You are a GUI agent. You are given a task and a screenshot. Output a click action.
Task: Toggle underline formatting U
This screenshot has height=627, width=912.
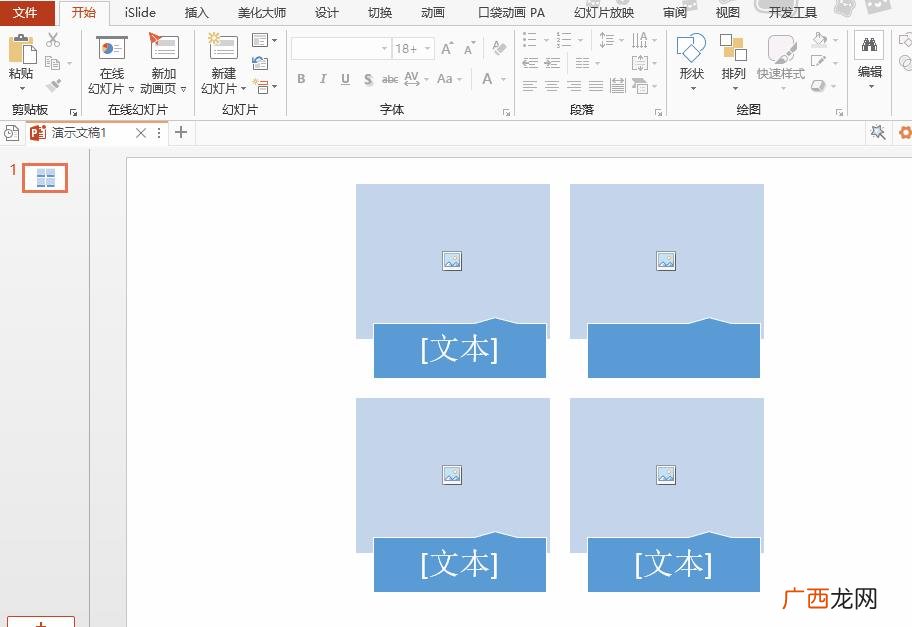tap(345, 79)
